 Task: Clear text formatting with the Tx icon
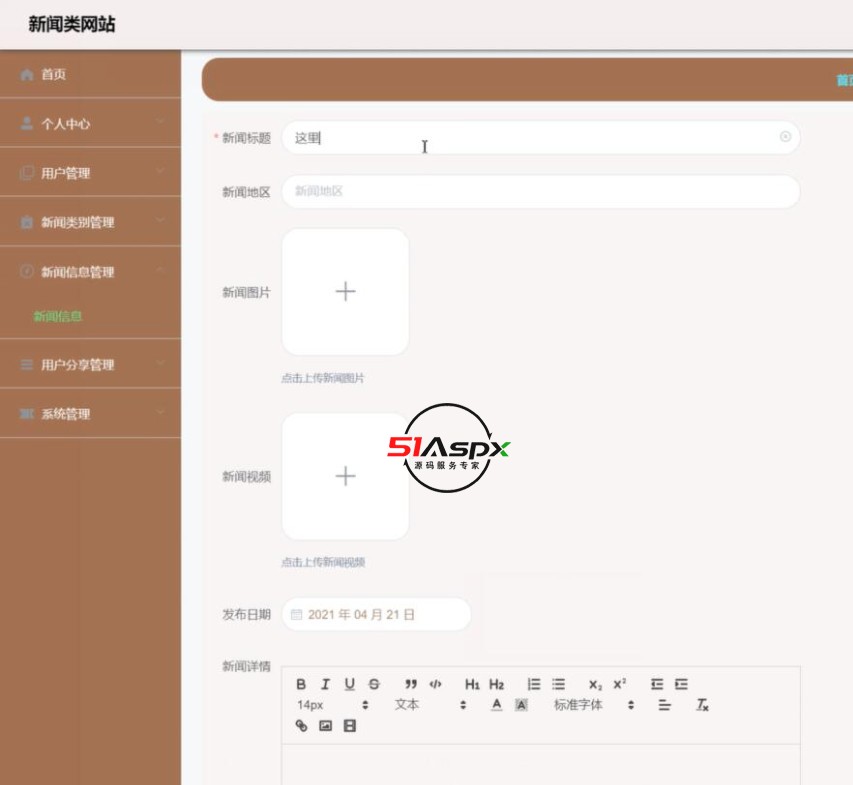[x=703, y=702]
